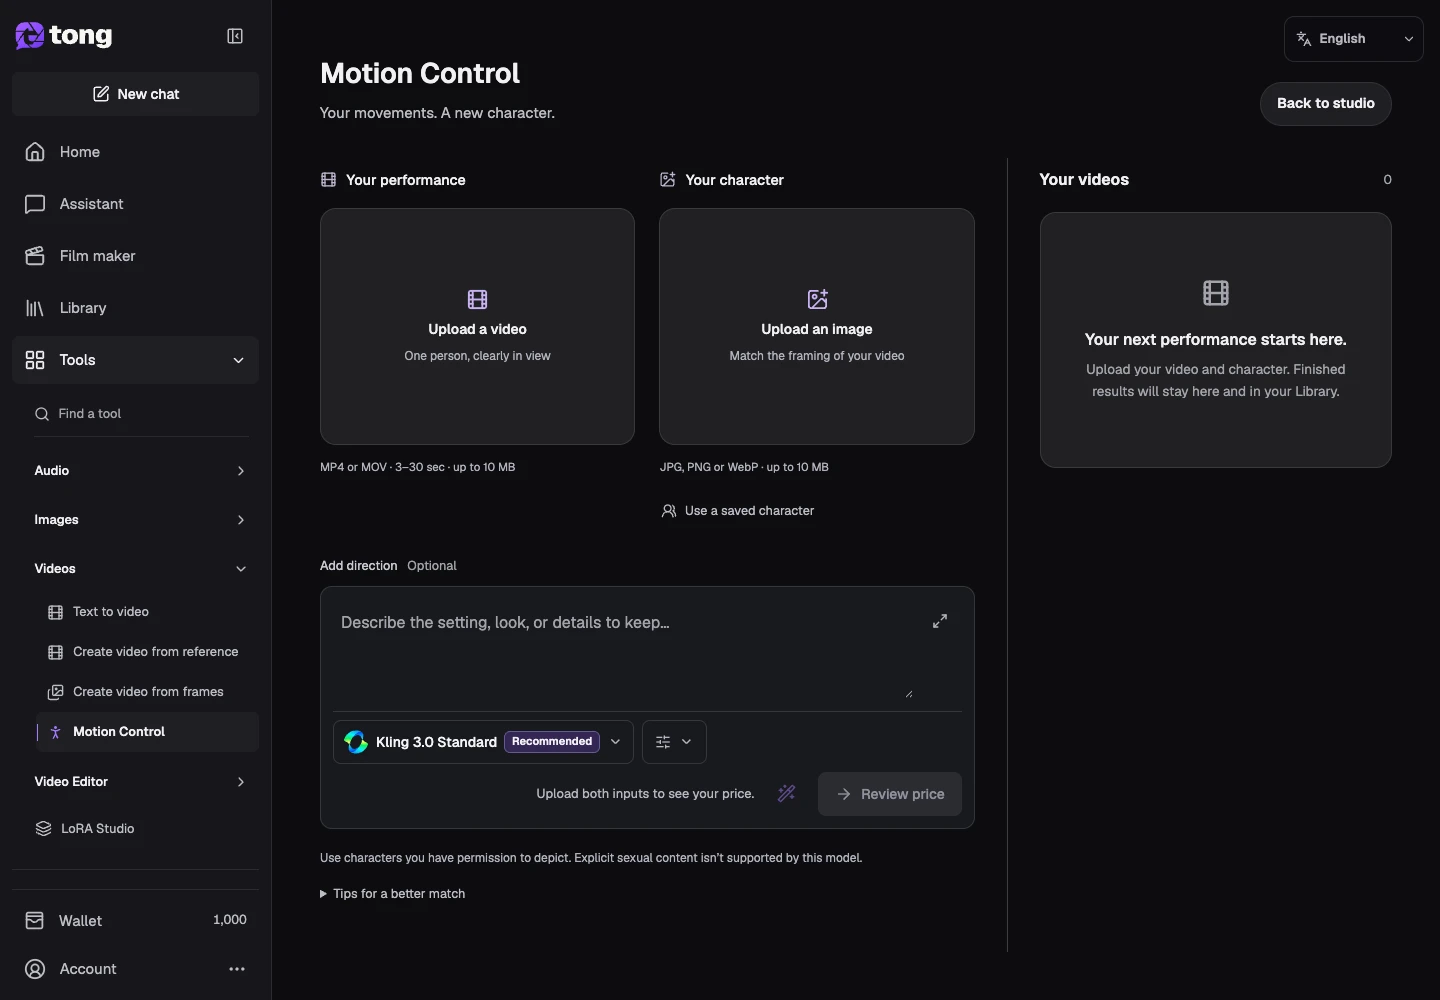Click the tong logo
Image resolution: width=1440 pixels, height=1000 pixels.
coord(64,36)
